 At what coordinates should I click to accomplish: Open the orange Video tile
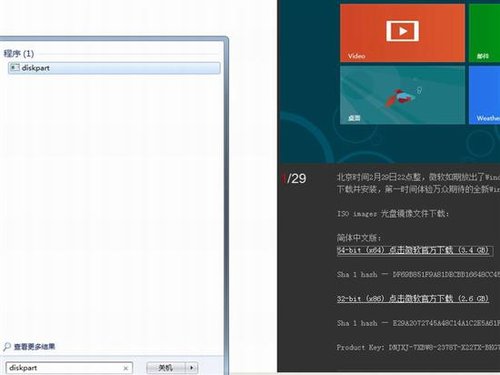[x=402, y=33]
